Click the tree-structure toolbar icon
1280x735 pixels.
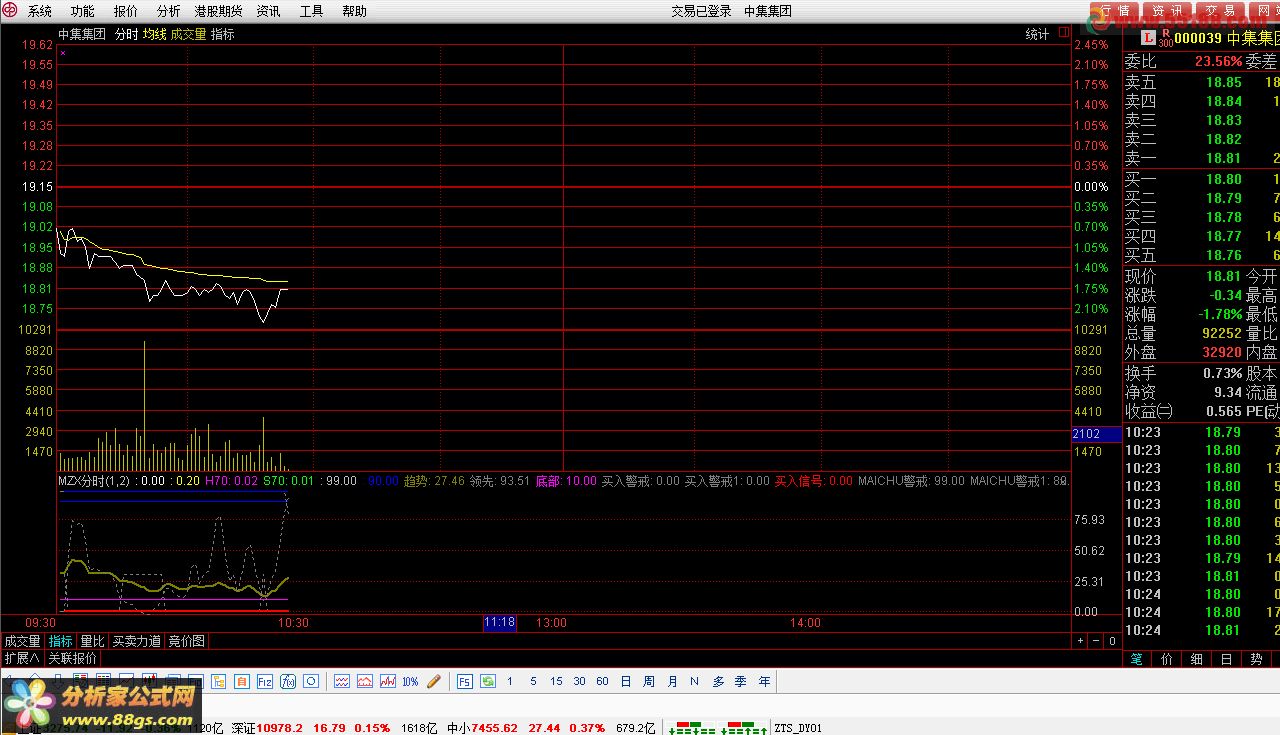click(218, 681)
